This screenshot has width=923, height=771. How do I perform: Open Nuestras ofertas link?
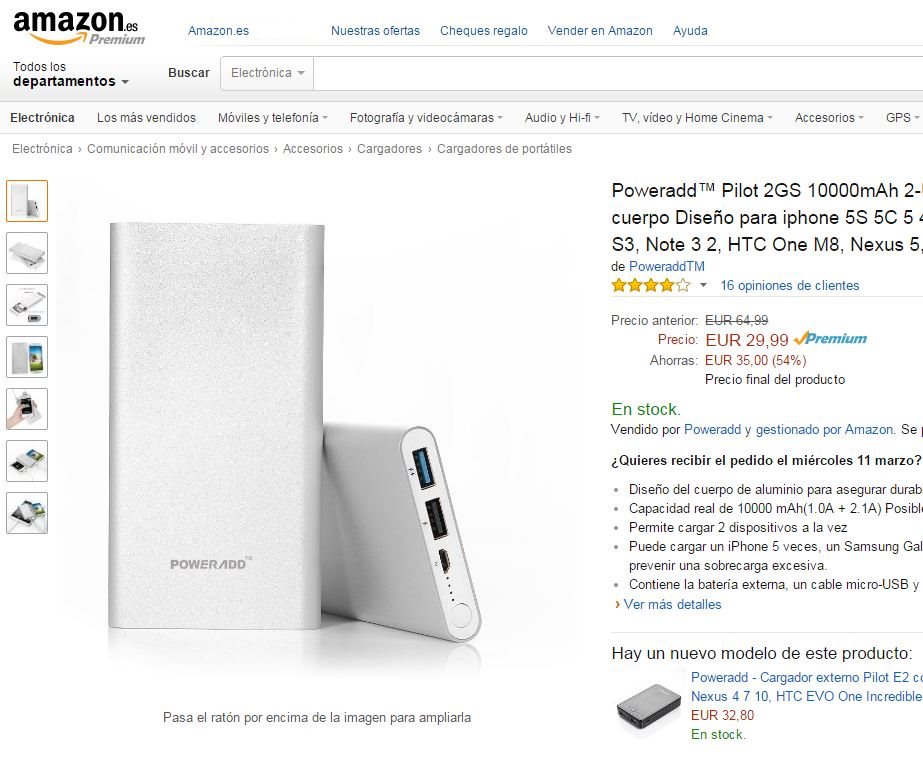pos(376,31)
